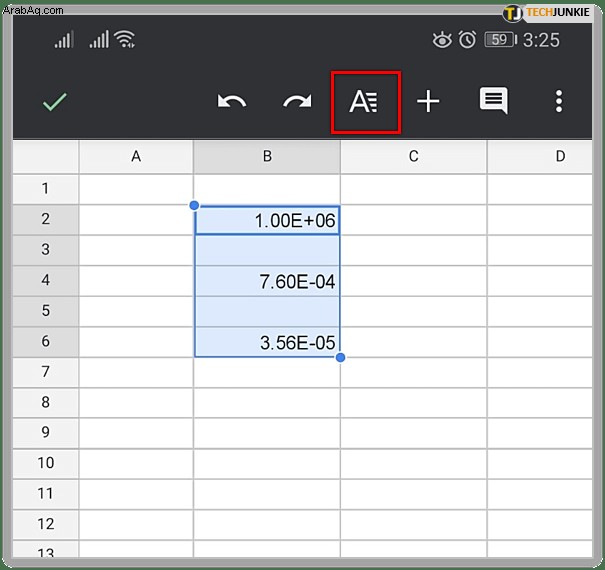605x570 pixels.
Task: Select cell containing 1.00E+06
Action: point(267,220)
